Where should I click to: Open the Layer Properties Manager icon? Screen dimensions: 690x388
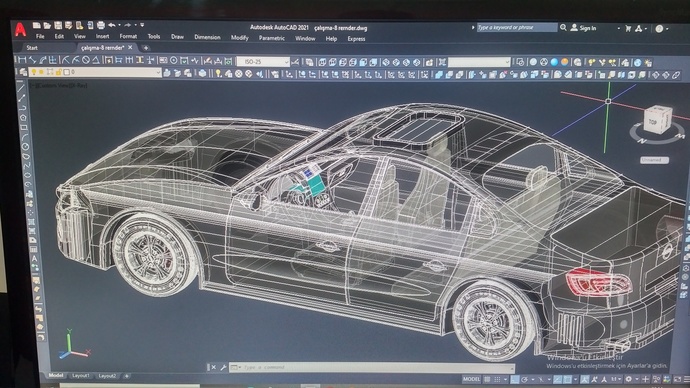(x=23, y=72)
